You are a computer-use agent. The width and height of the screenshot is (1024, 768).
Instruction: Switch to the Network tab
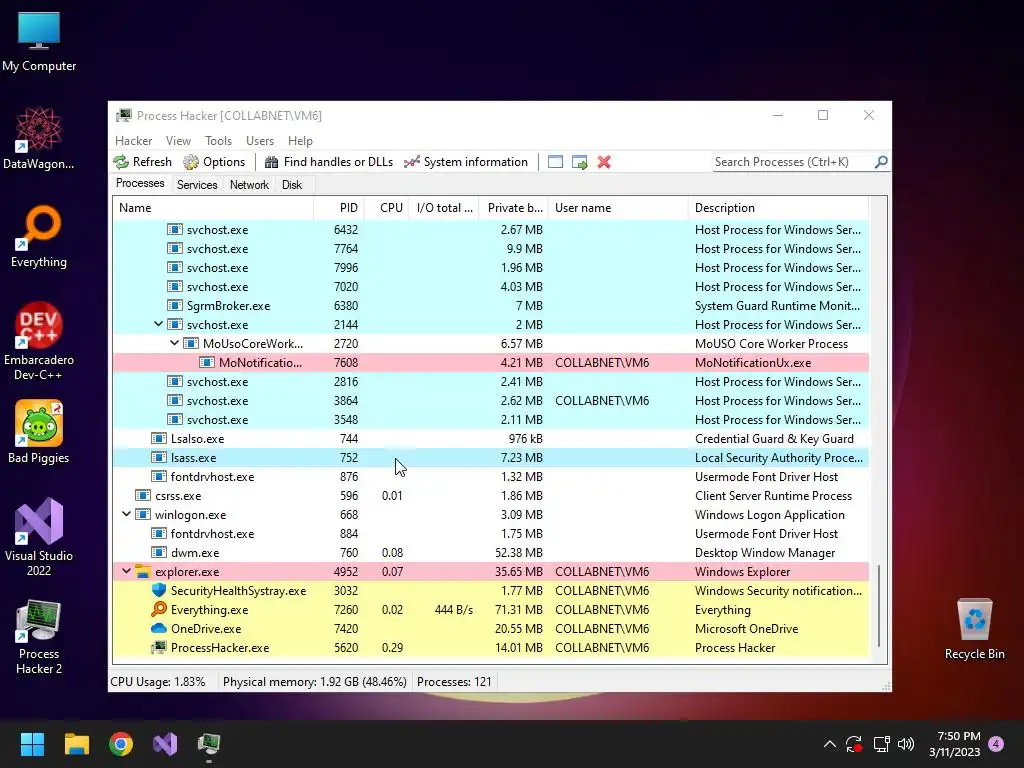click(x=249, y=185)
